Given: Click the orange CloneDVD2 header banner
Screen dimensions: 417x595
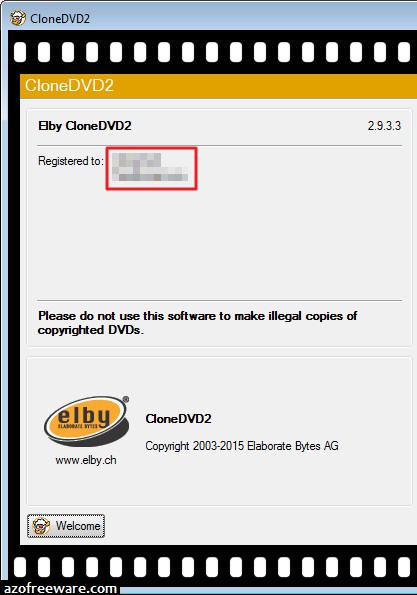Looking at the screenshot, I should coord(219,86).
